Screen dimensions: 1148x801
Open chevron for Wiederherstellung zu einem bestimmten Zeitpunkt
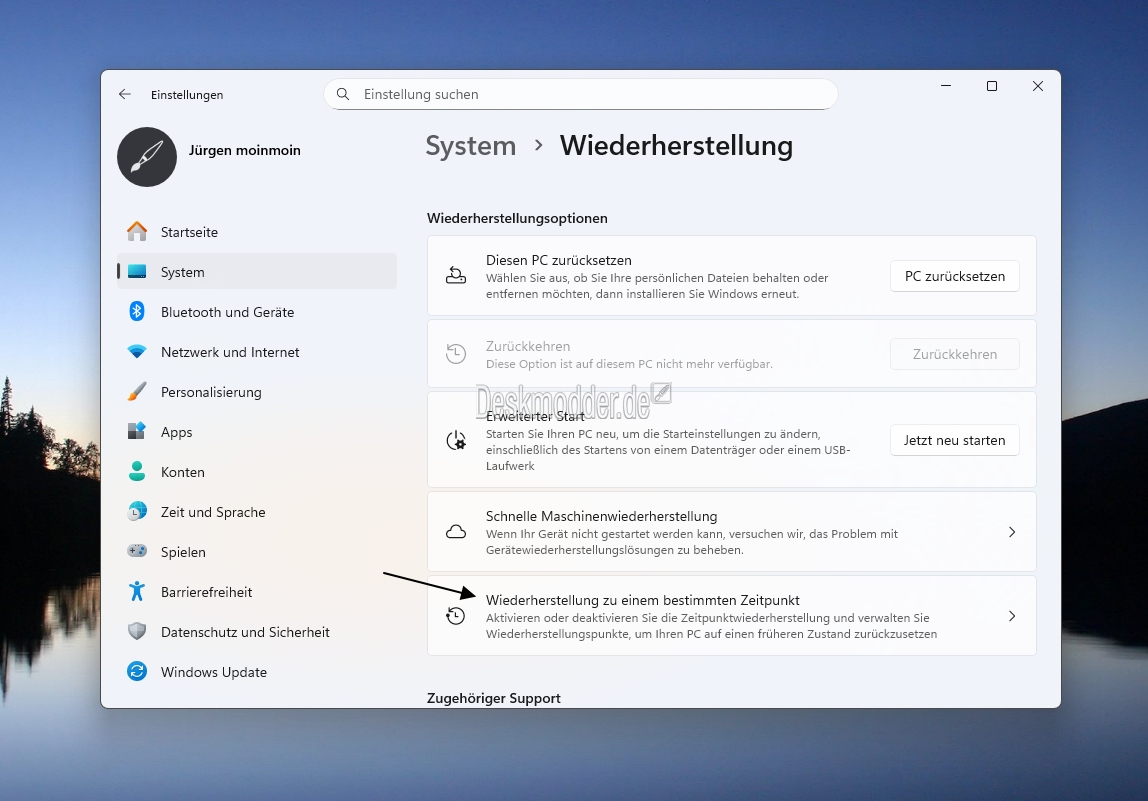coord(1011,616)
